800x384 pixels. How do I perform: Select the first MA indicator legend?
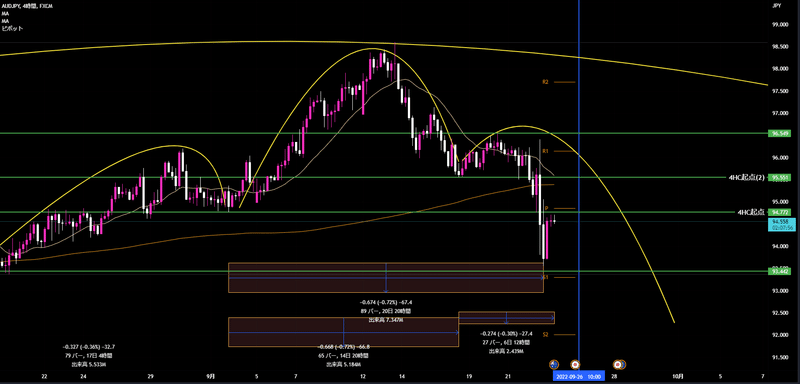pos(5,14)
